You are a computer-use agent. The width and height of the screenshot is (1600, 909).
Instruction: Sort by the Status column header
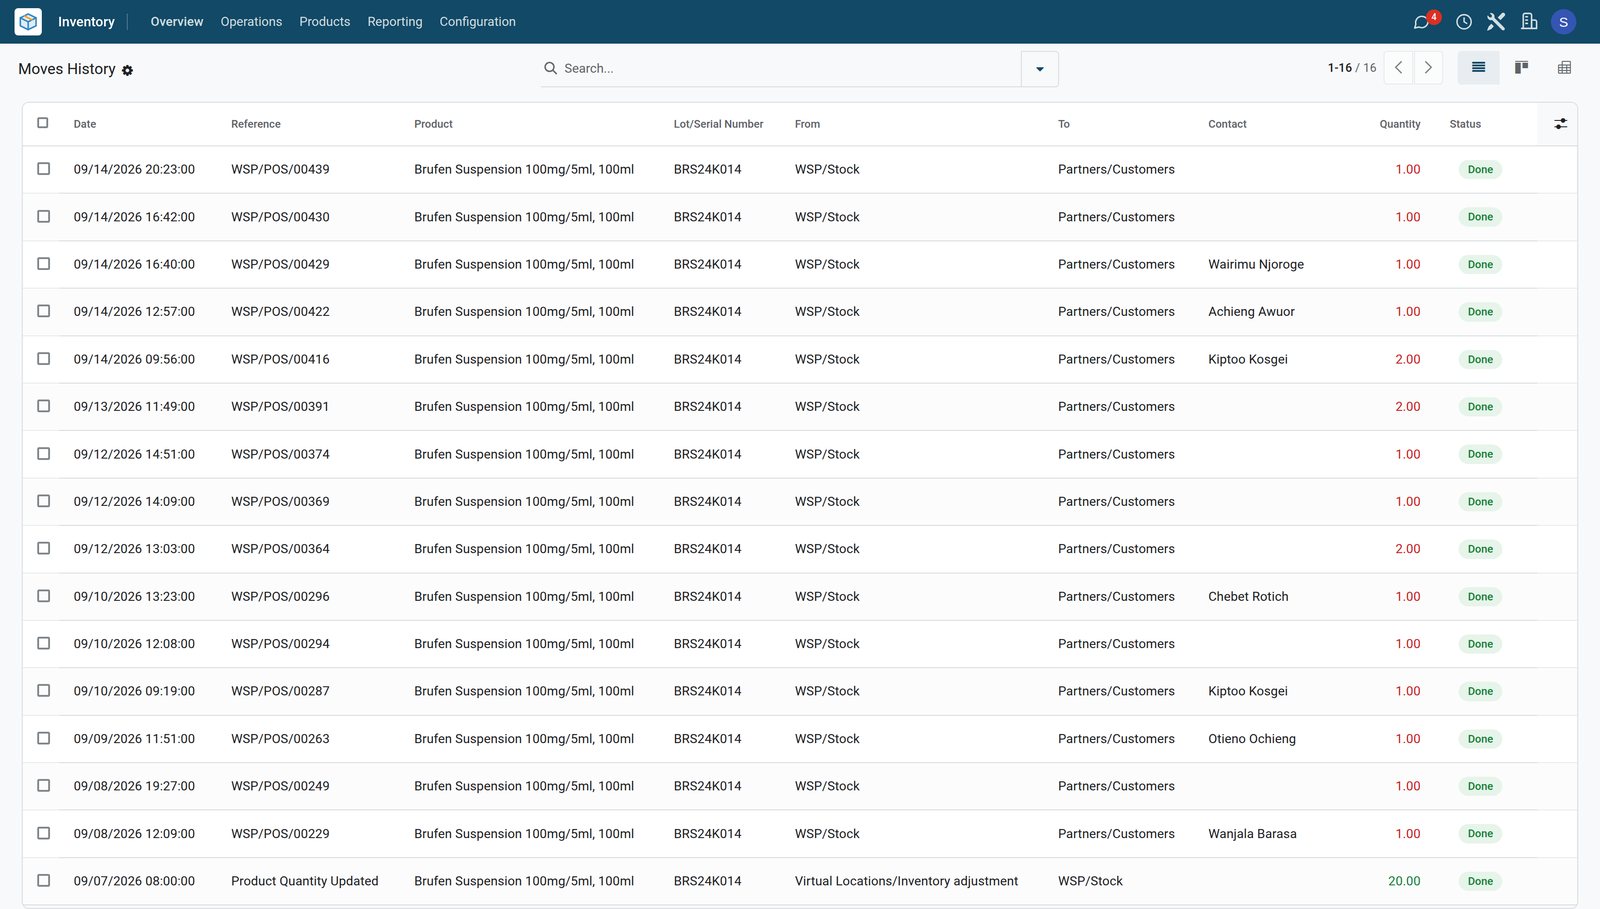click(1465, 124)
